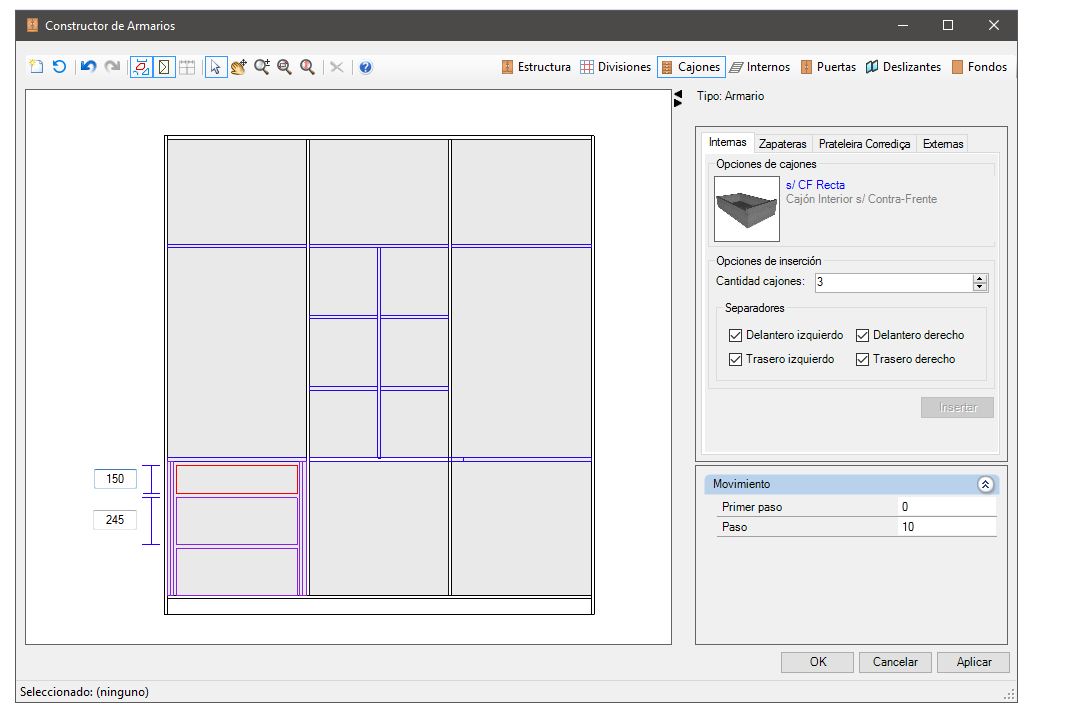Select the Cajones section
The width and height of the screenshot is (1068, 711).
pyautogui.click(x=691, y=67)
